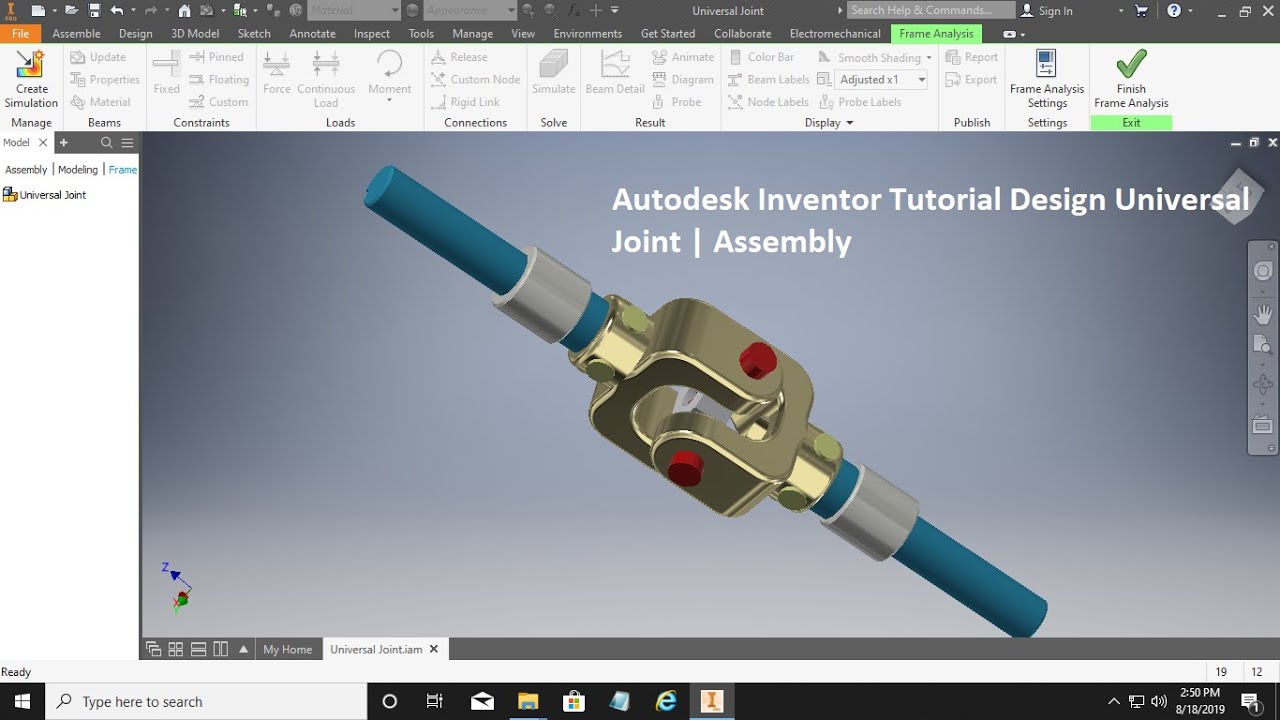The height and width of the screenshot is (720, 1280).
Task: Expand the Display panel dropdown
Action: coord(850,123)
